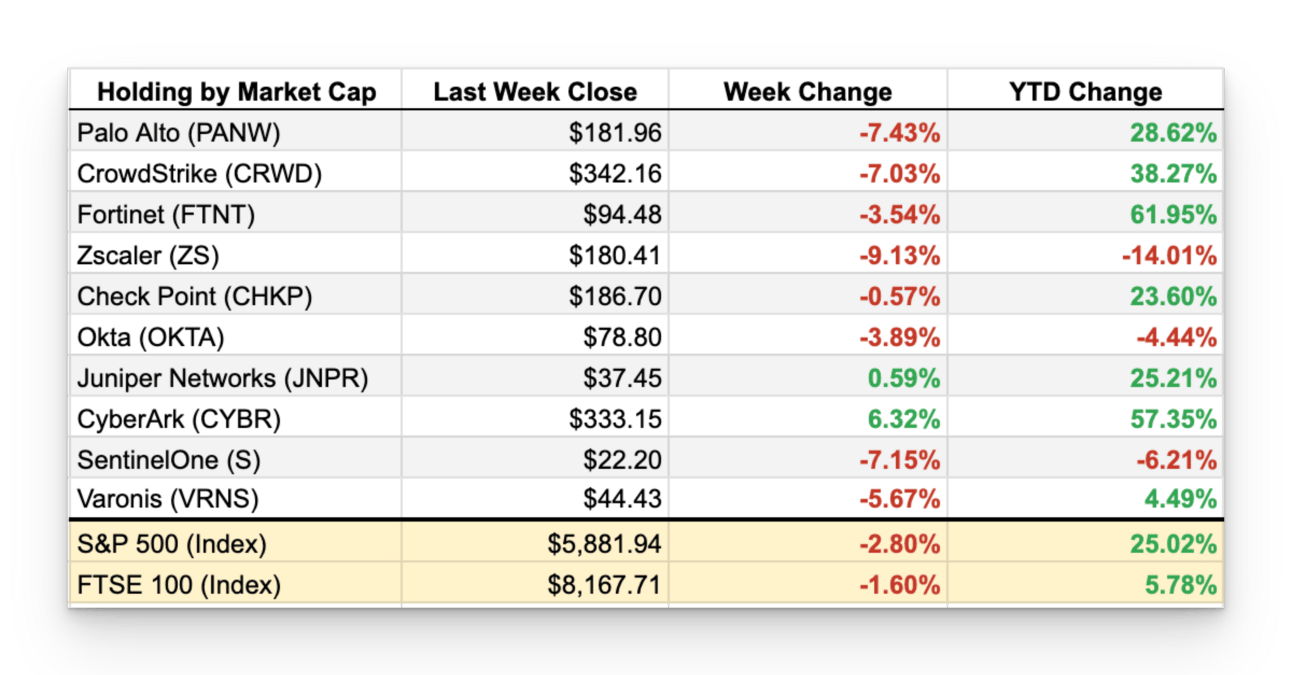Screen dimensions: 1292x675
Task: Select the Zscaler (ZS) holding cell
Action: 148,256
